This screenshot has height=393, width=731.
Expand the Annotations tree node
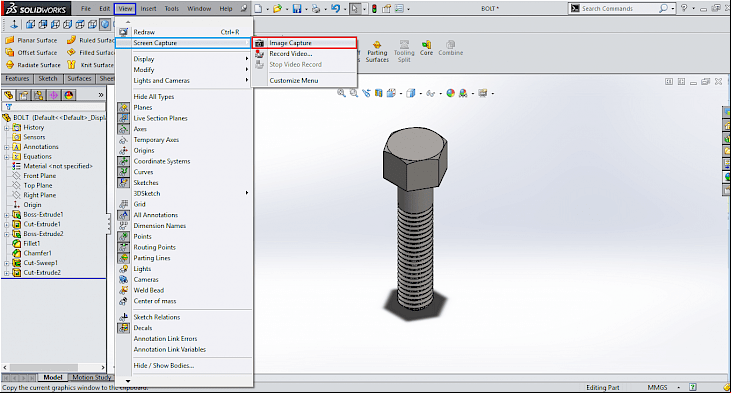point(7,147)
